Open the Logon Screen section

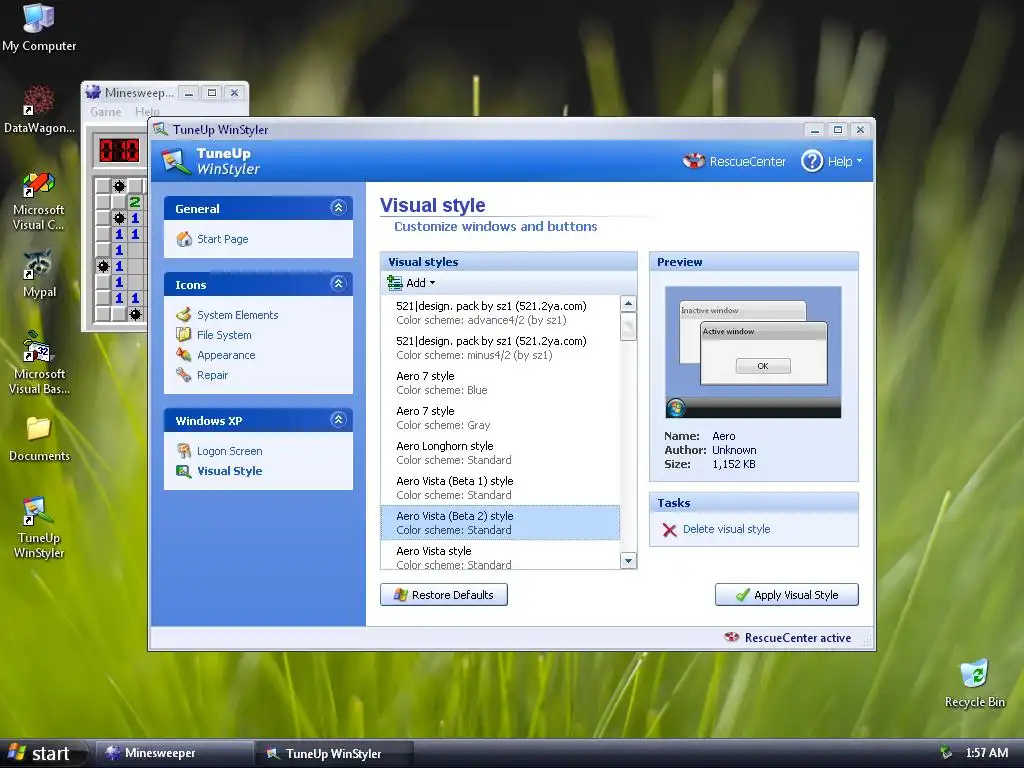coord(229,451)
